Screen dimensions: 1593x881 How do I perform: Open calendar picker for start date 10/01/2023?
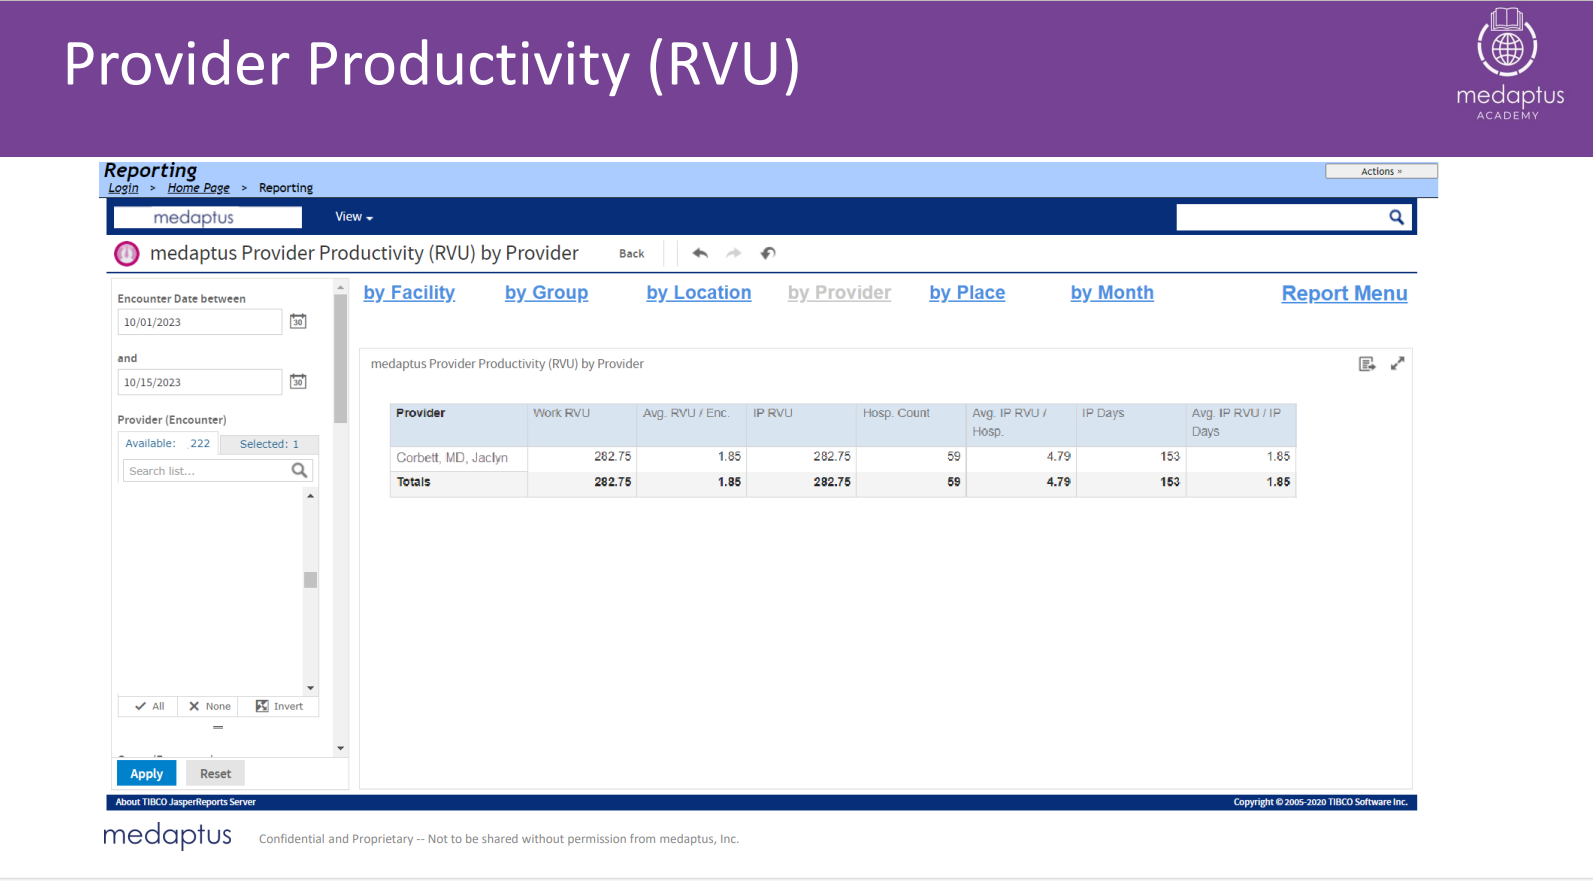click(x=298, y=321)
